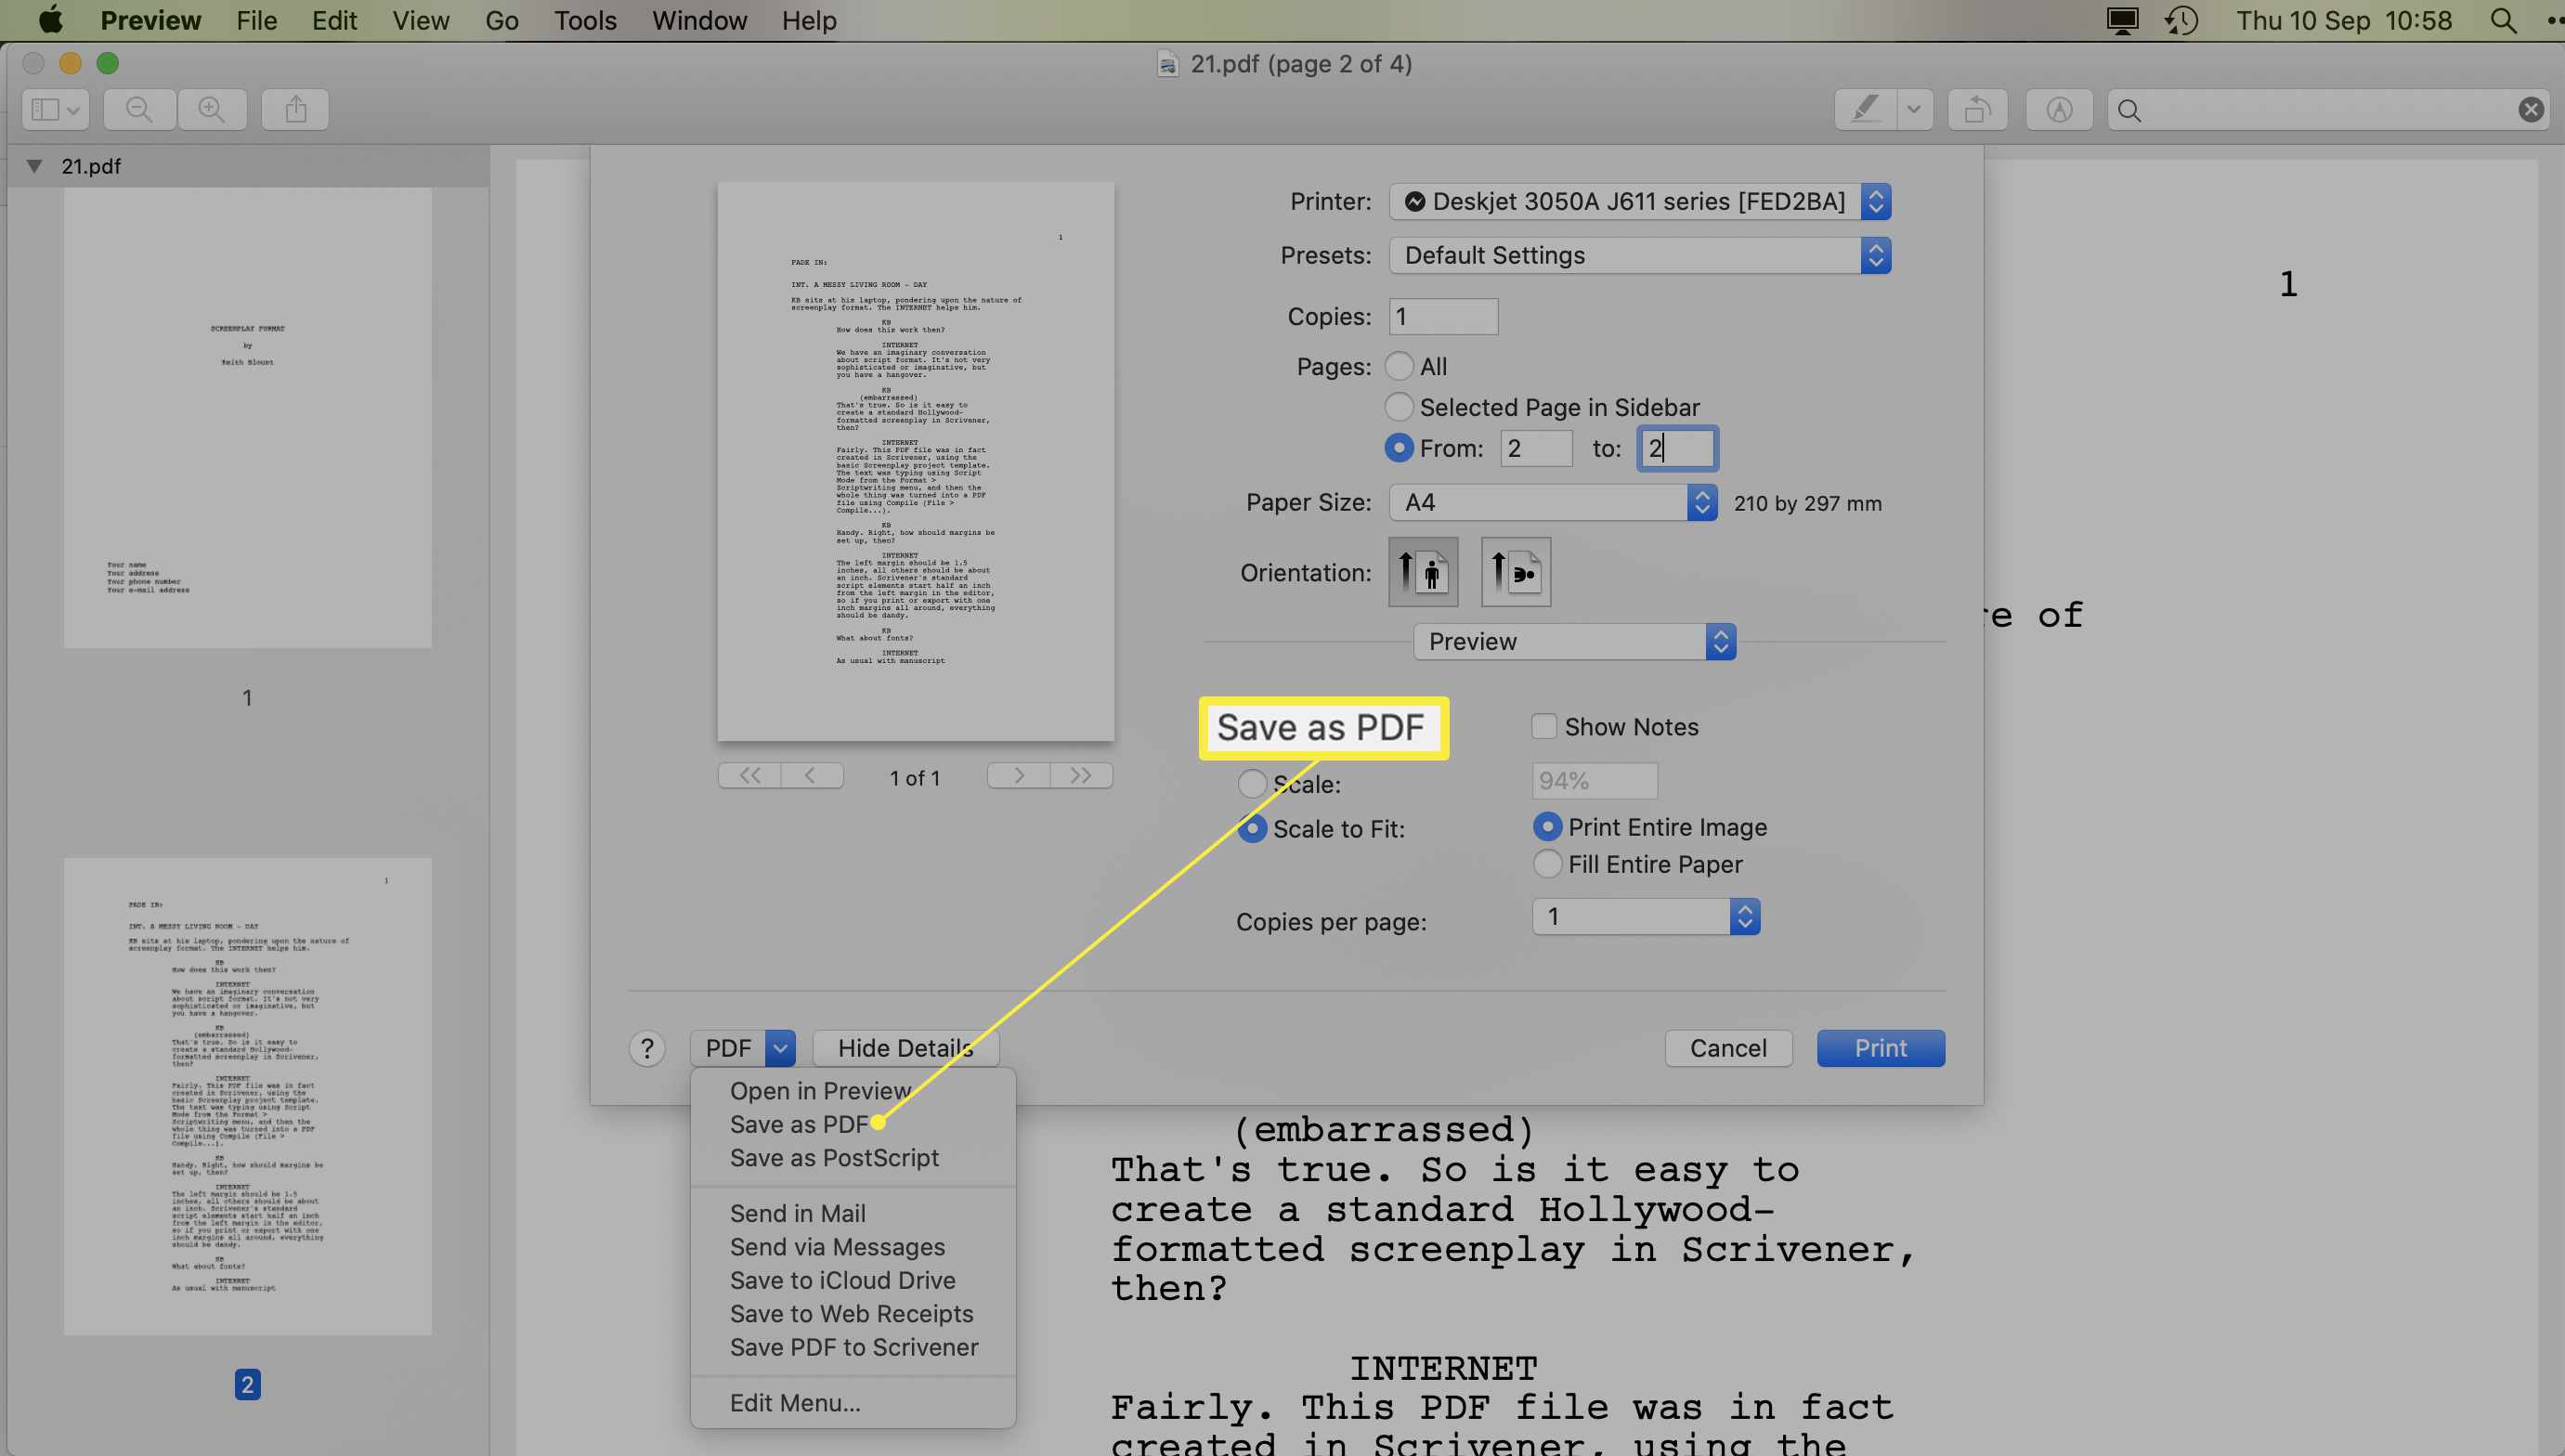Choose Edit Menu… item
This screenshot has width=2565, height=1456.
click(852, 1403)
